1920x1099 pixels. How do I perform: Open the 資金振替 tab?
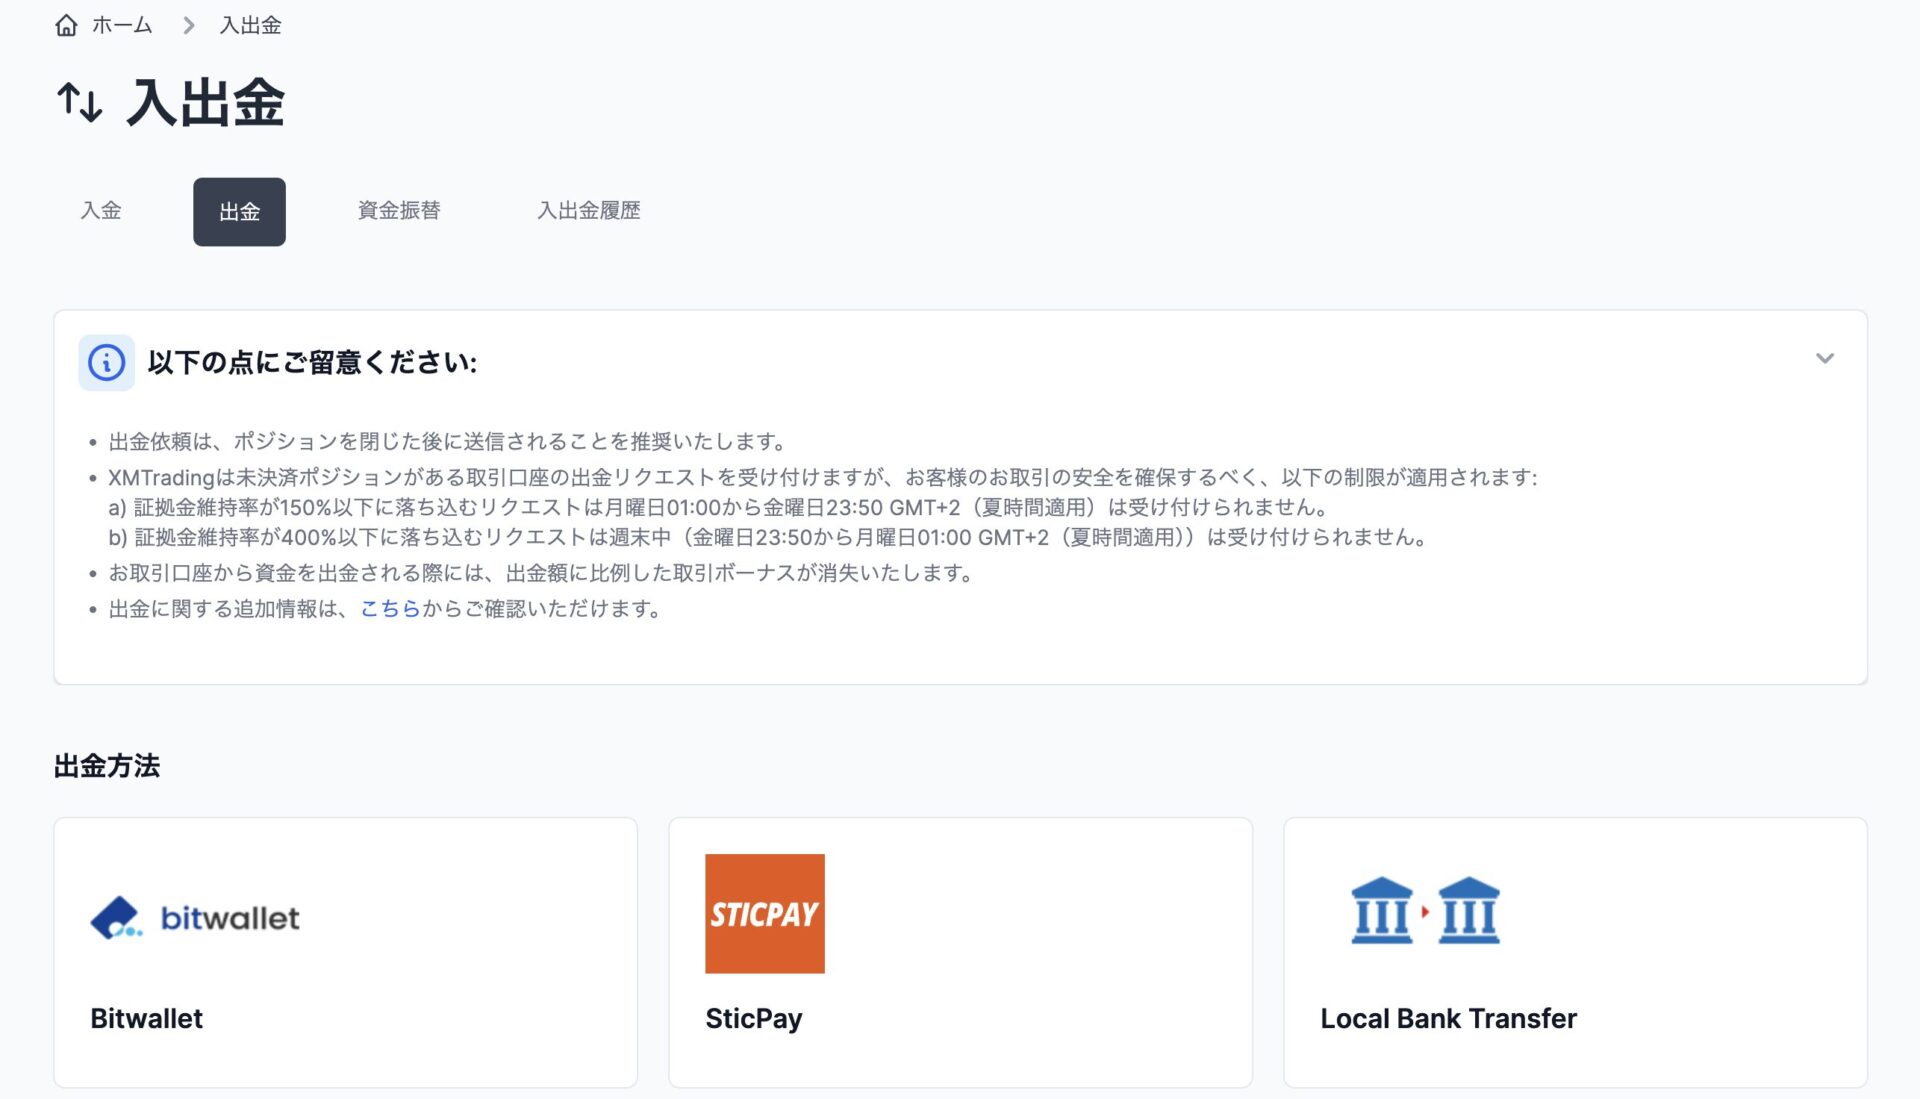click(x=399, y=211)
